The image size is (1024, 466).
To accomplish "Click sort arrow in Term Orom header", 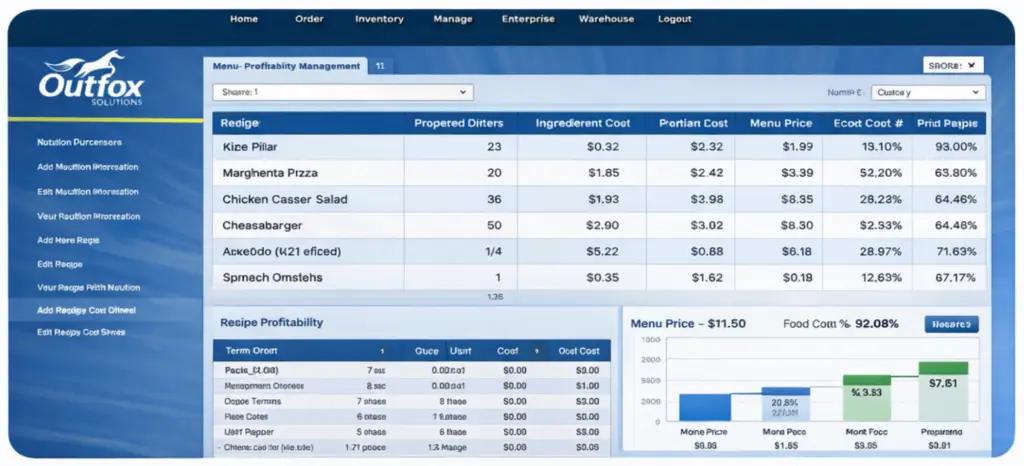I will (x=381, y=352).
